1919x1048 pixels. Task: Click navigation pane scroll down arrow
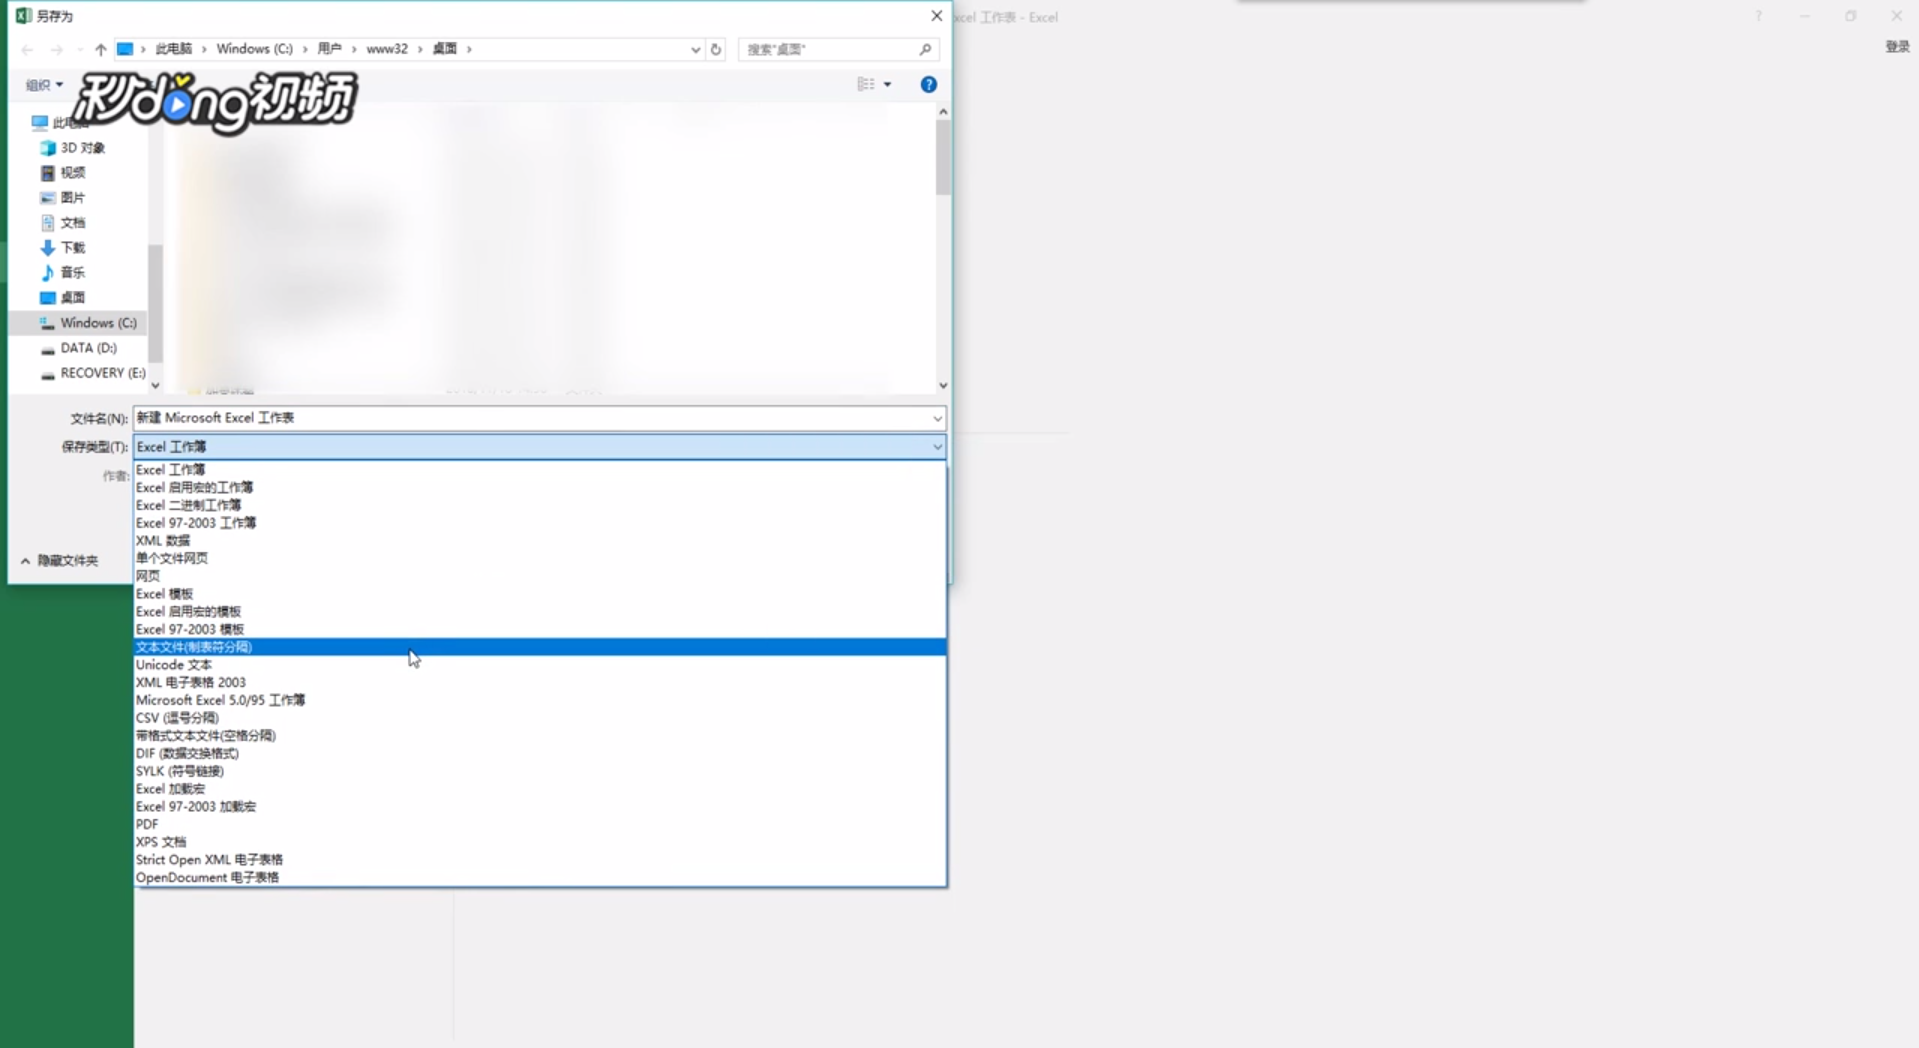(x=155, y=385)
